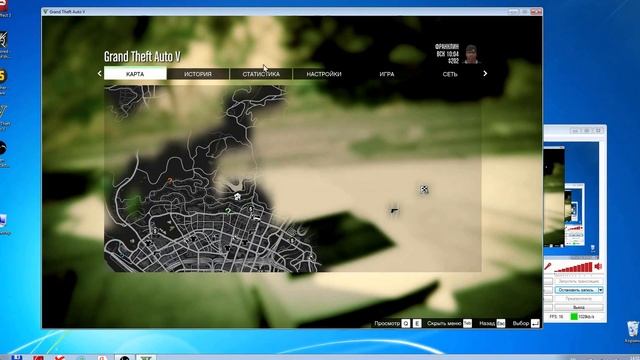Click the green status indicator in recorder
Screen dimensions: 640x360
(x=574, y=316)
